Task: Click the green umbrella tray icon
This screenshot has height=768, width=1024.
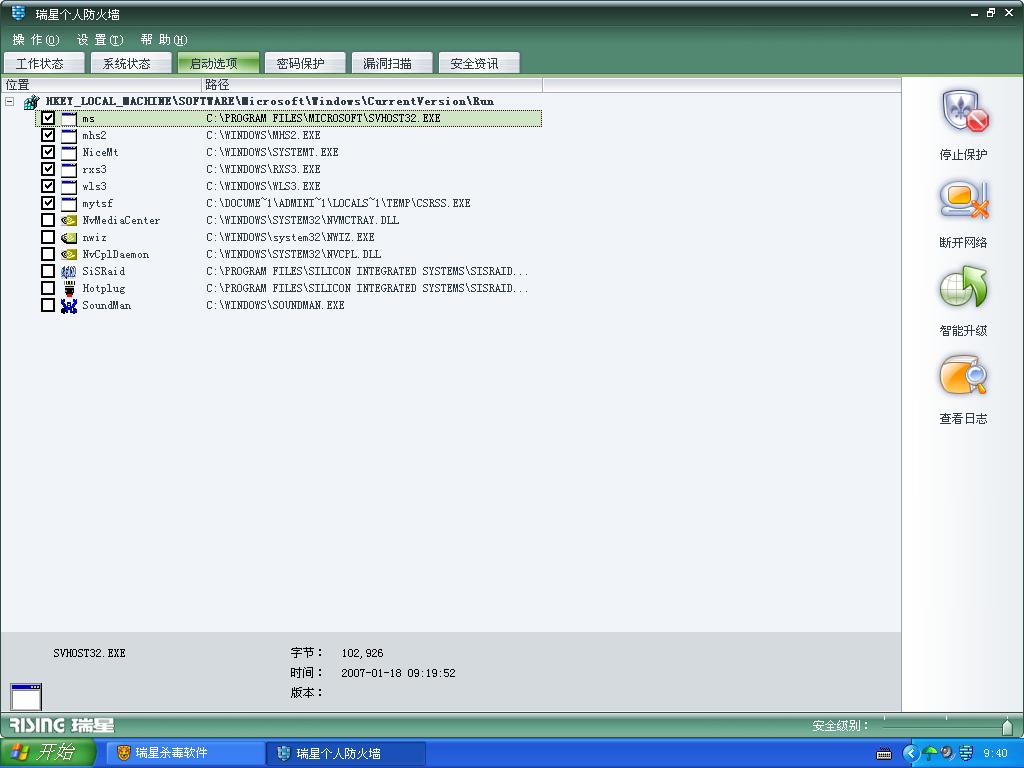Action: pyautogui.click(x=930, y=754)
